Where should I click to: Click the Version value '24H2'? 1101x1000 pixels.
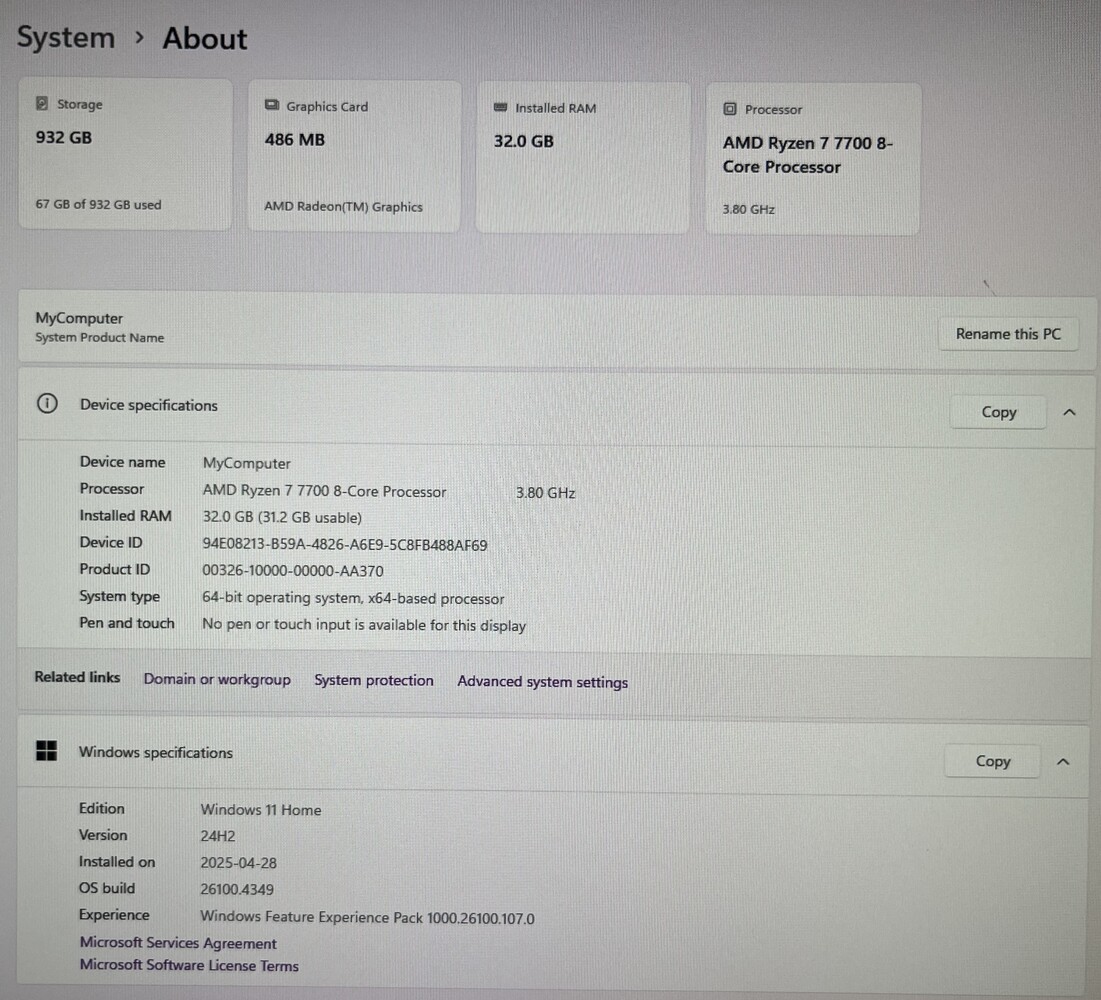pyautogui.click(x=218, y=836)
